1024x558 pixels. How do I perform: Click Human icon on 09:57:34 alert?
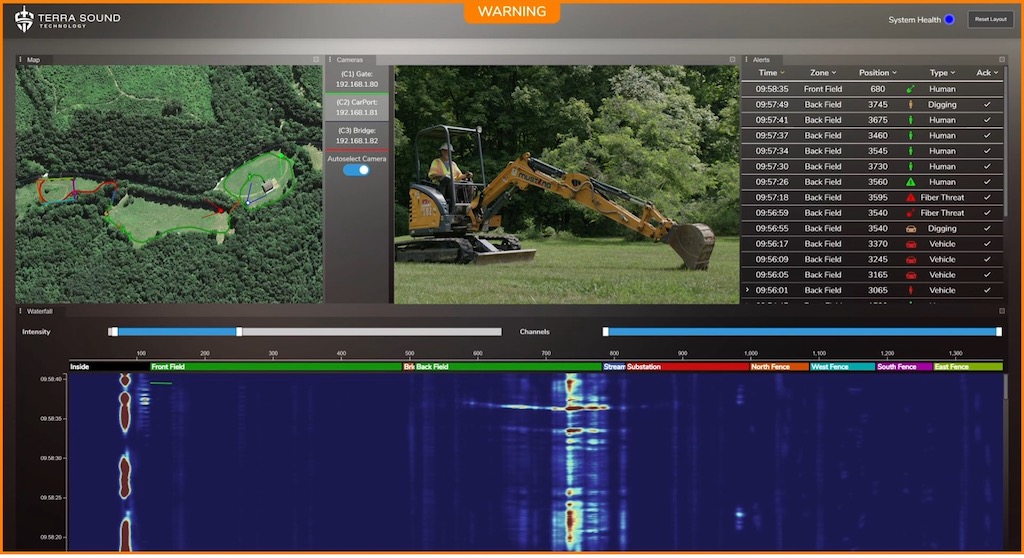point(910,151)
